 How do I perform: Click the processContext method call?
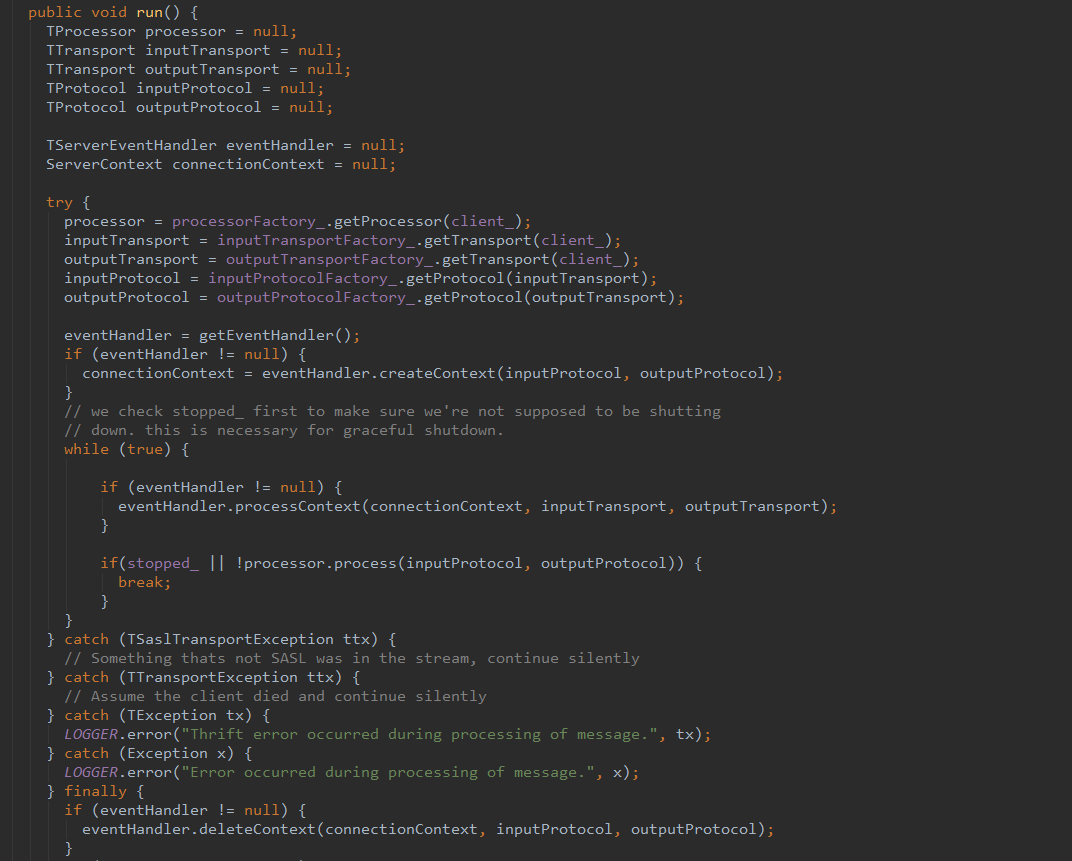pyautogui.click(x=298, y=507)
